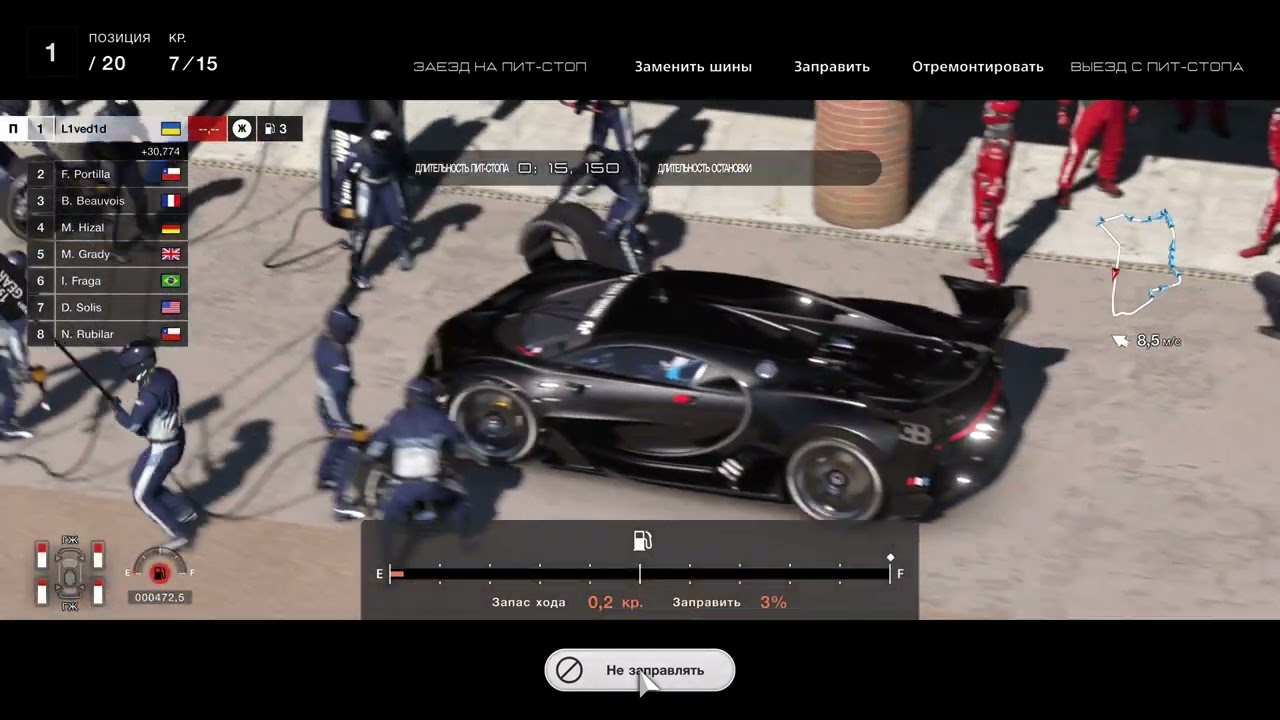Viewport: 1280px width, 720px height.
Task: Click the prohibition icon in no-refuel button
Action: (x=569, y=670)
